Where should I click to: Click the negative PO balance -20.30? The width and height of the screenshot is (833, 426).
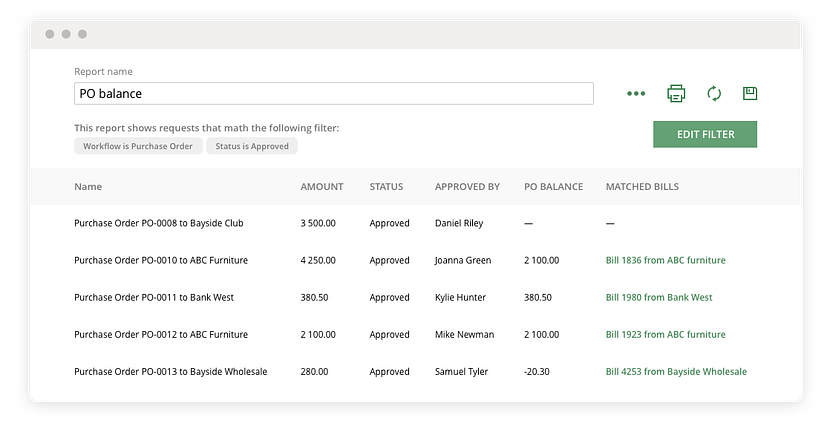[x=537, y=372]
